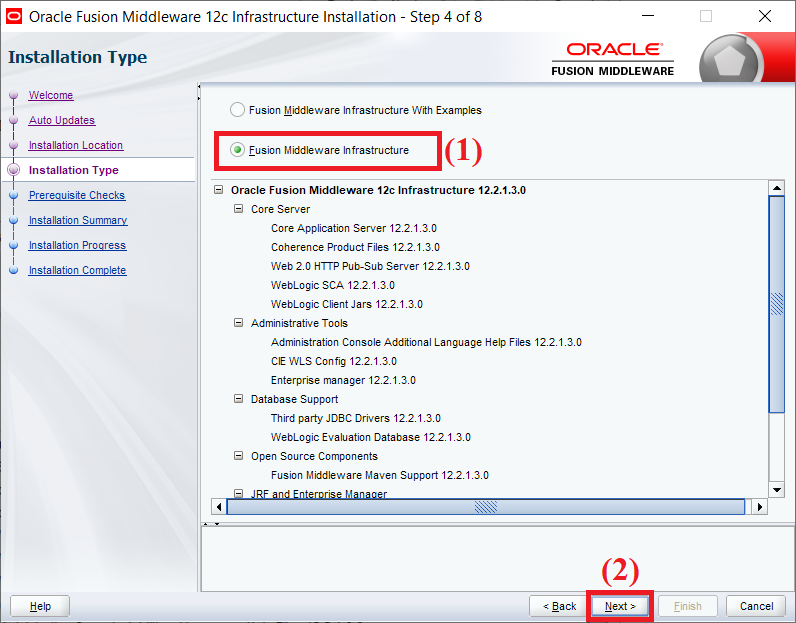Minimize the installer window
The height and width of the screenshot is (623, 796).
(648, 16)
